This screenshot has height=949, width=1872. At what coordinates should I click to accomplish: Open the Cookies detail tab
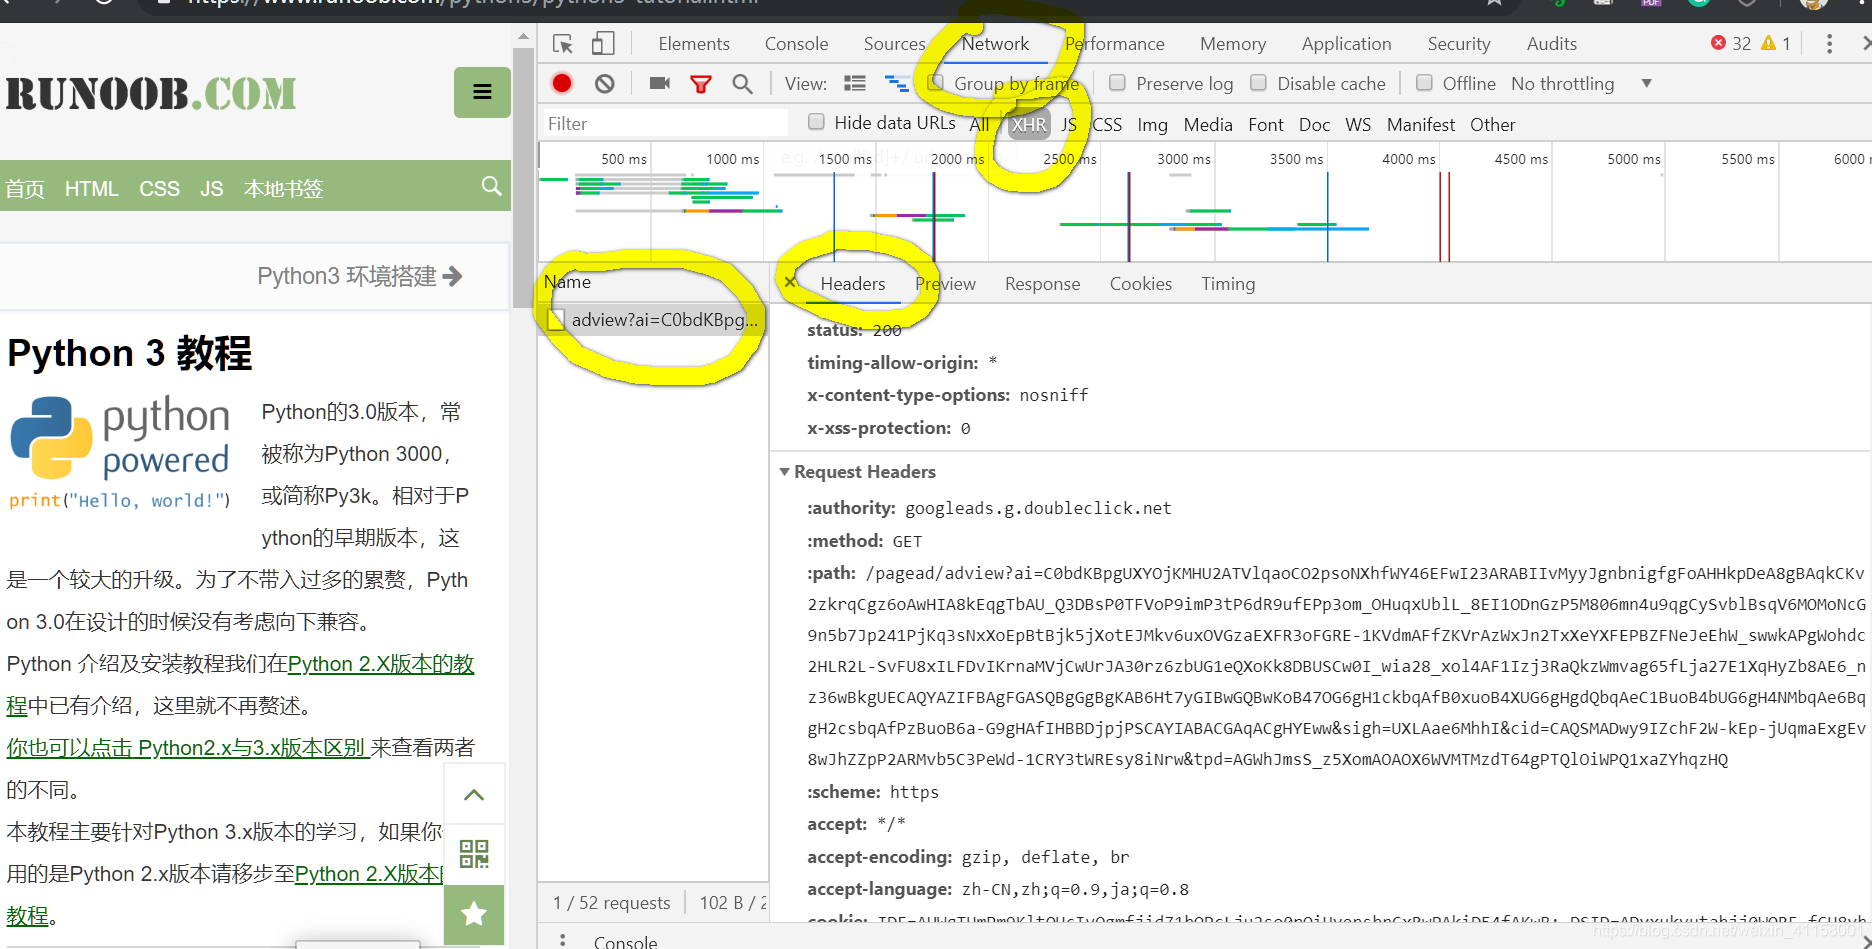(x=1141, y=284)
